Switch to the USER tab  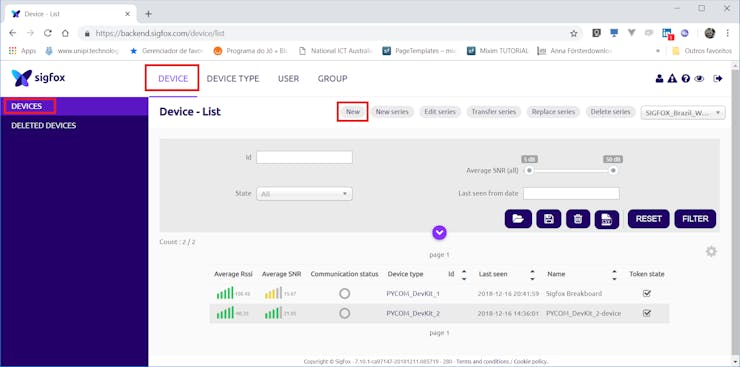point(288,79)
